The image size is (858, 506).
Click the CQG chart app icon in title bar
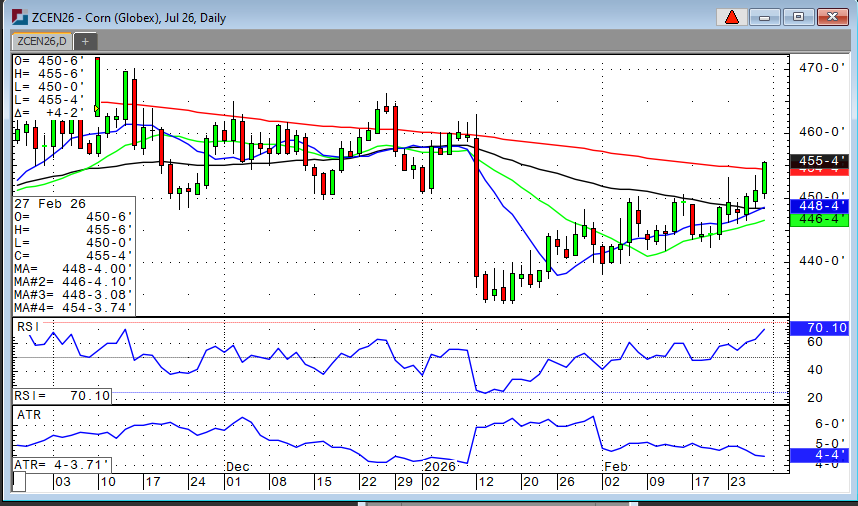click(x=19, y=17)
